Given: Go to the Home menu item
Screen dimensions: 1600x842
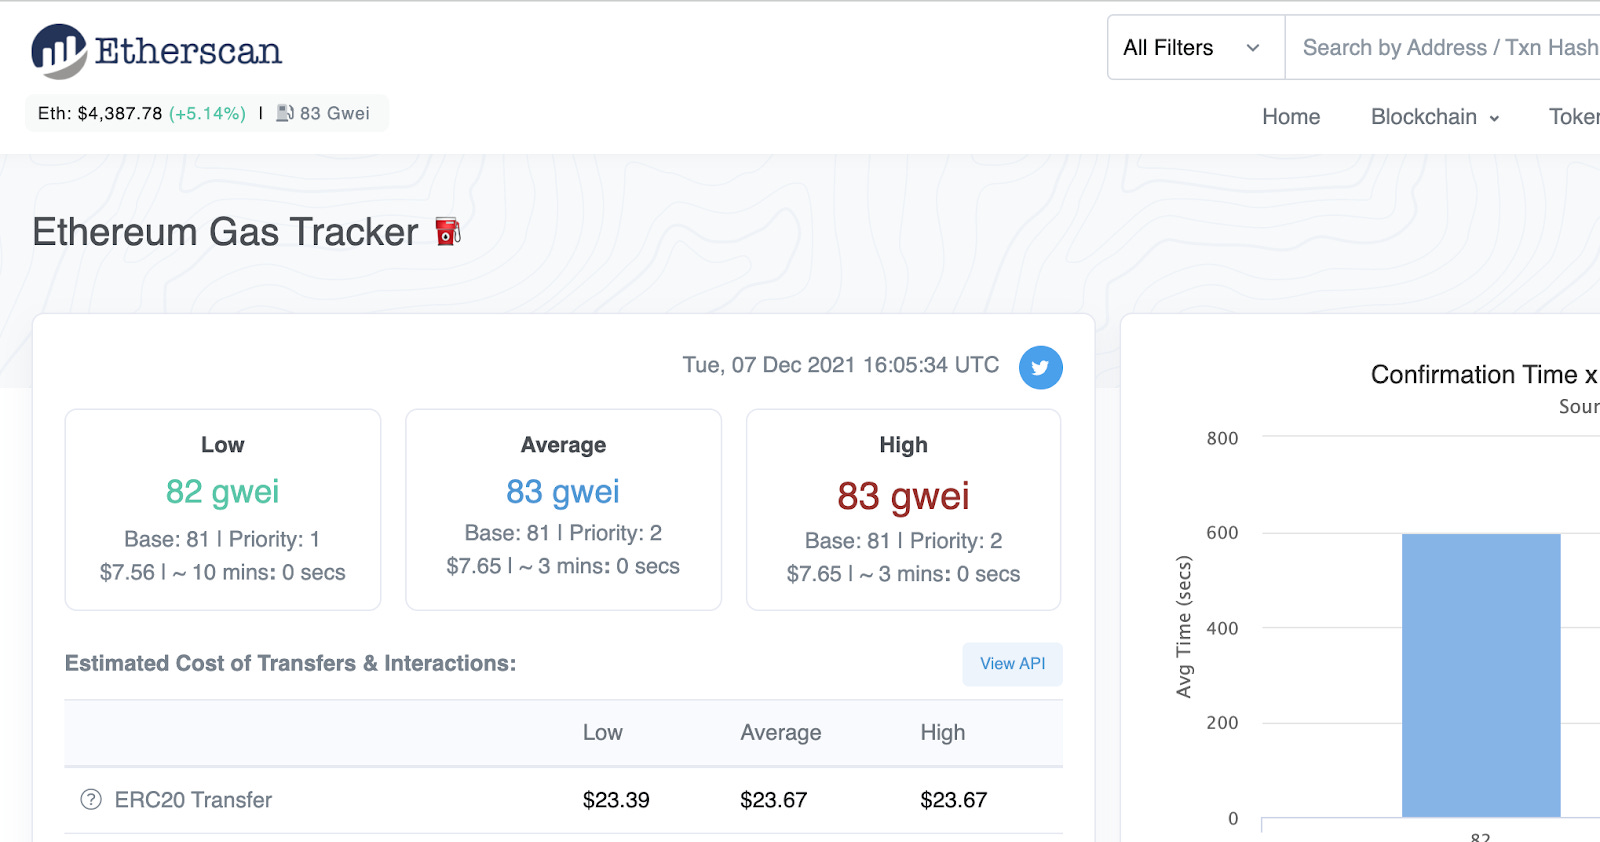Looking at the screenshot, I should pos(1291,117).
